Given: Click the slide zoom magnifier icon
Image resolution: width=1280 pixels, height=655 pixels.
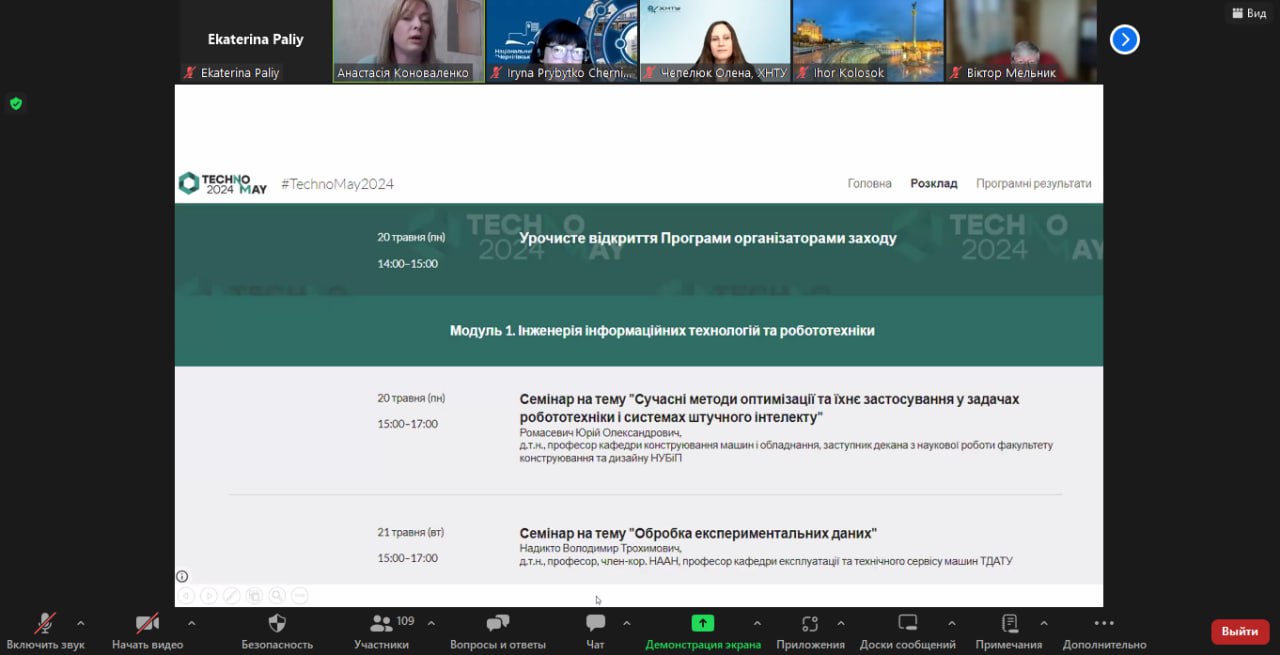Looking at the screenshot, I should coord(277,596).
